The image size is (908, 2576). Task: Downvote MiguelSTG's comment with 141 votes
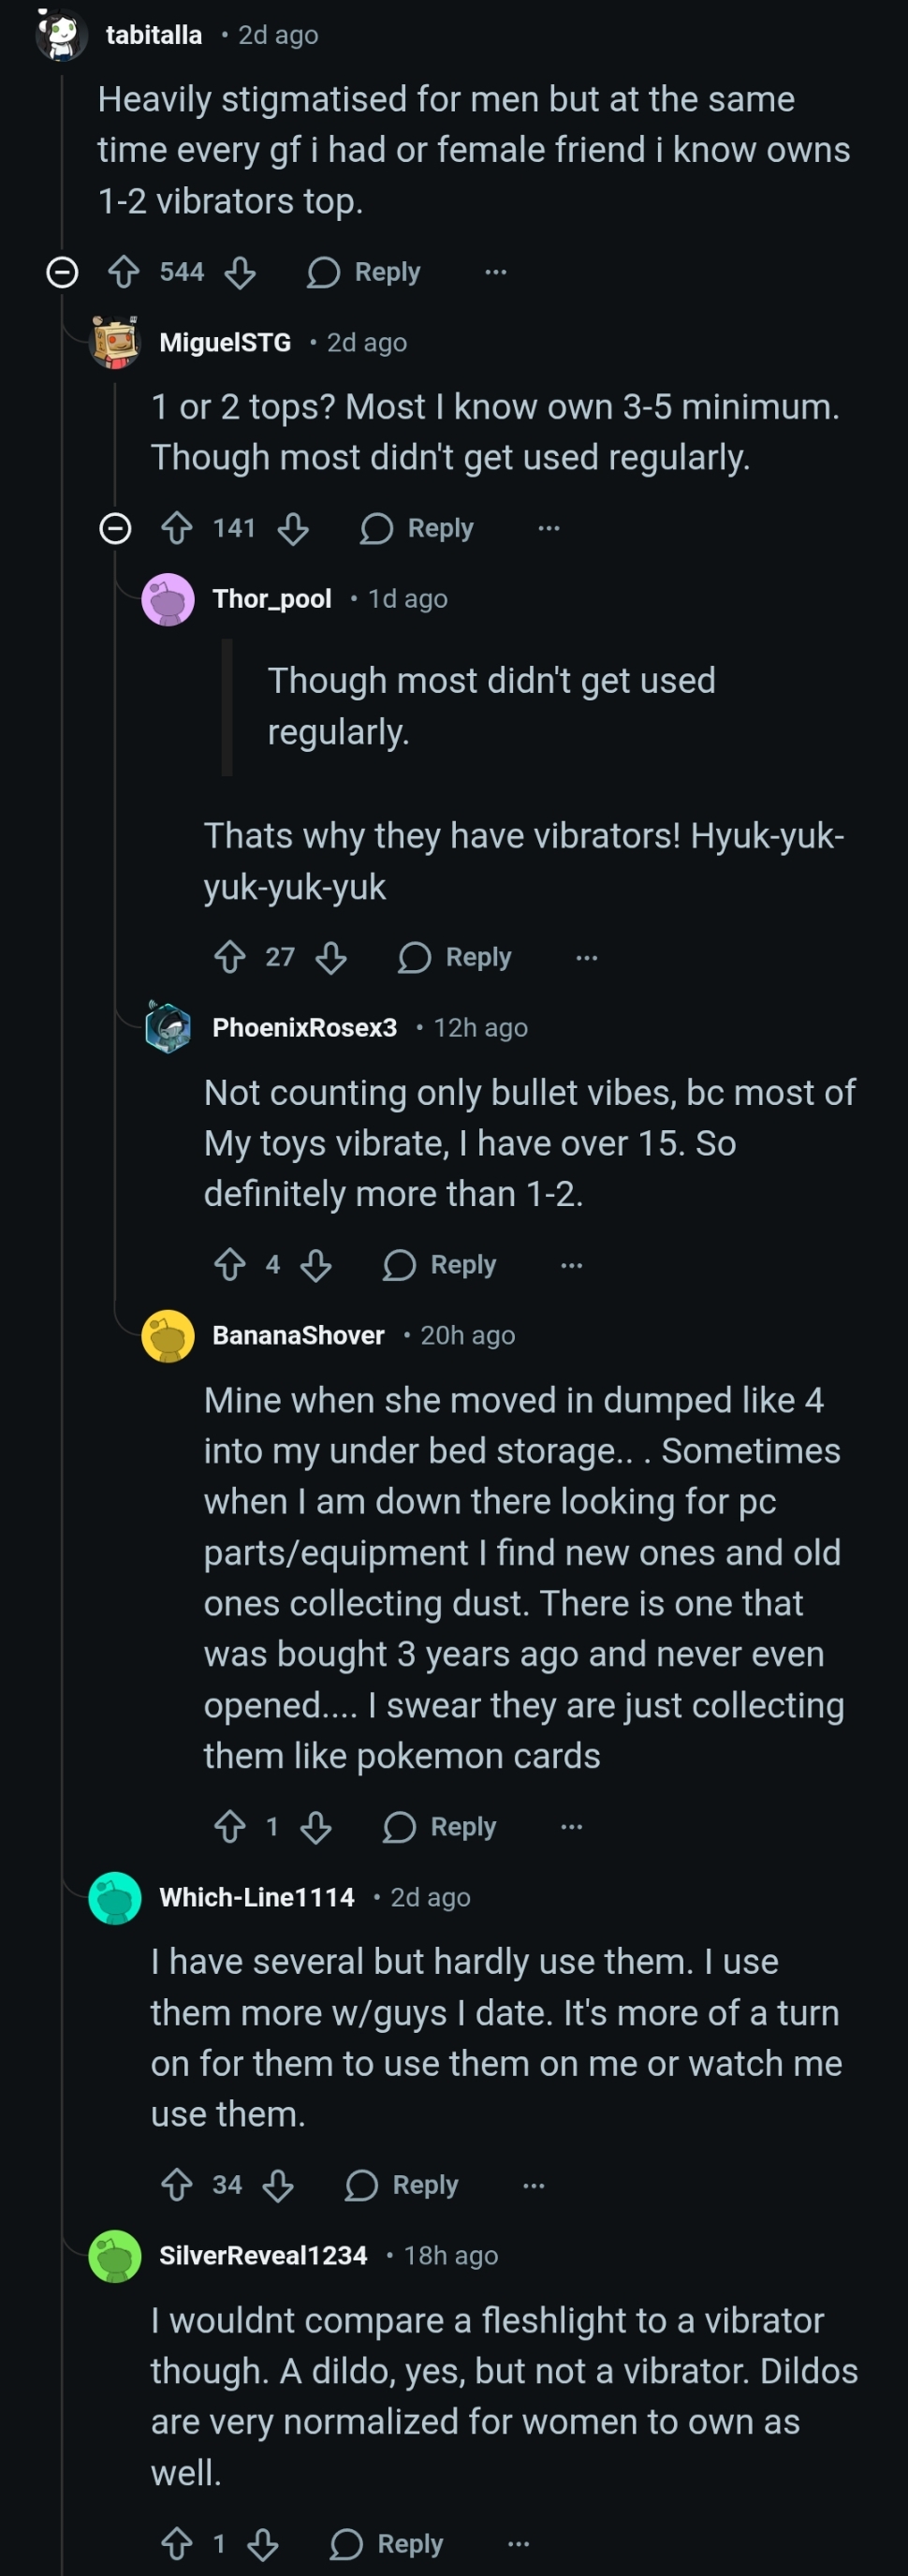[293, 528]
